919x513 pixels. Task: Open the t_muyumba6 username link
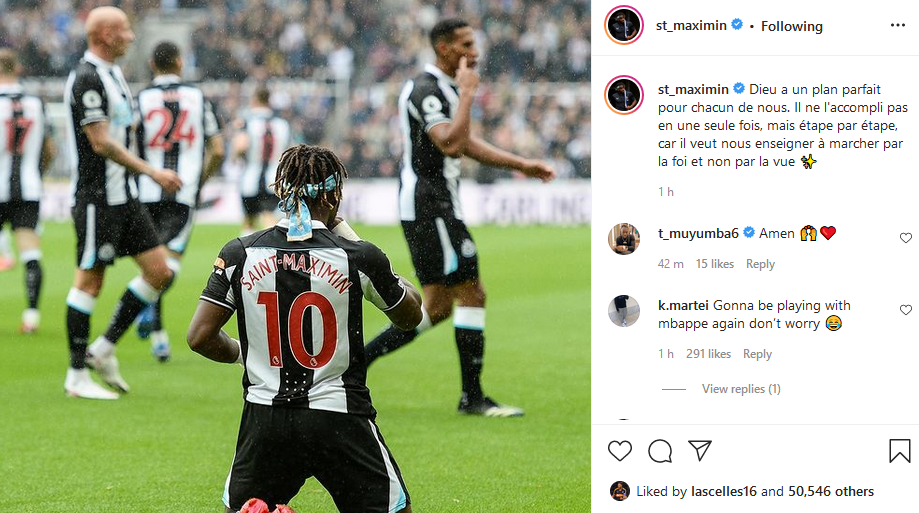698,233
